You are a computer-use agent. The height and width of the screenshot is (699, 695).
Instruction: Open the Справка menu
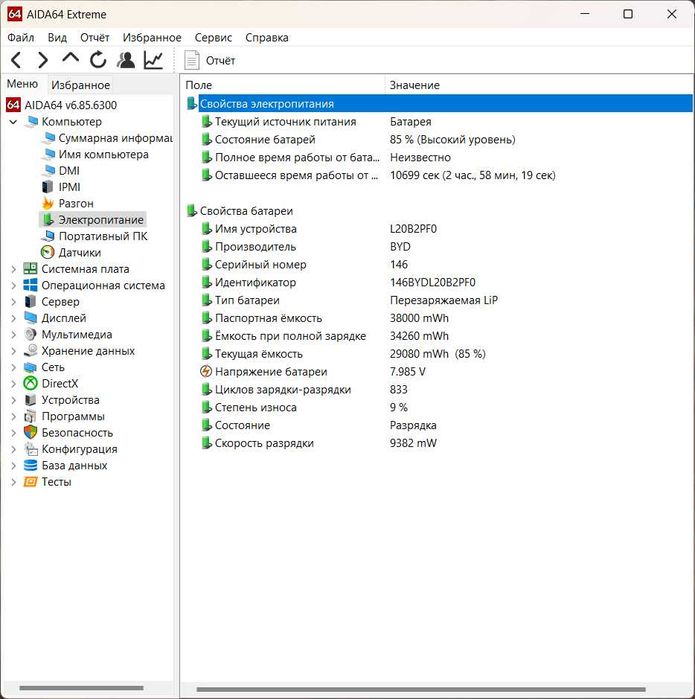pyautogui.click(x=267, y=37)
